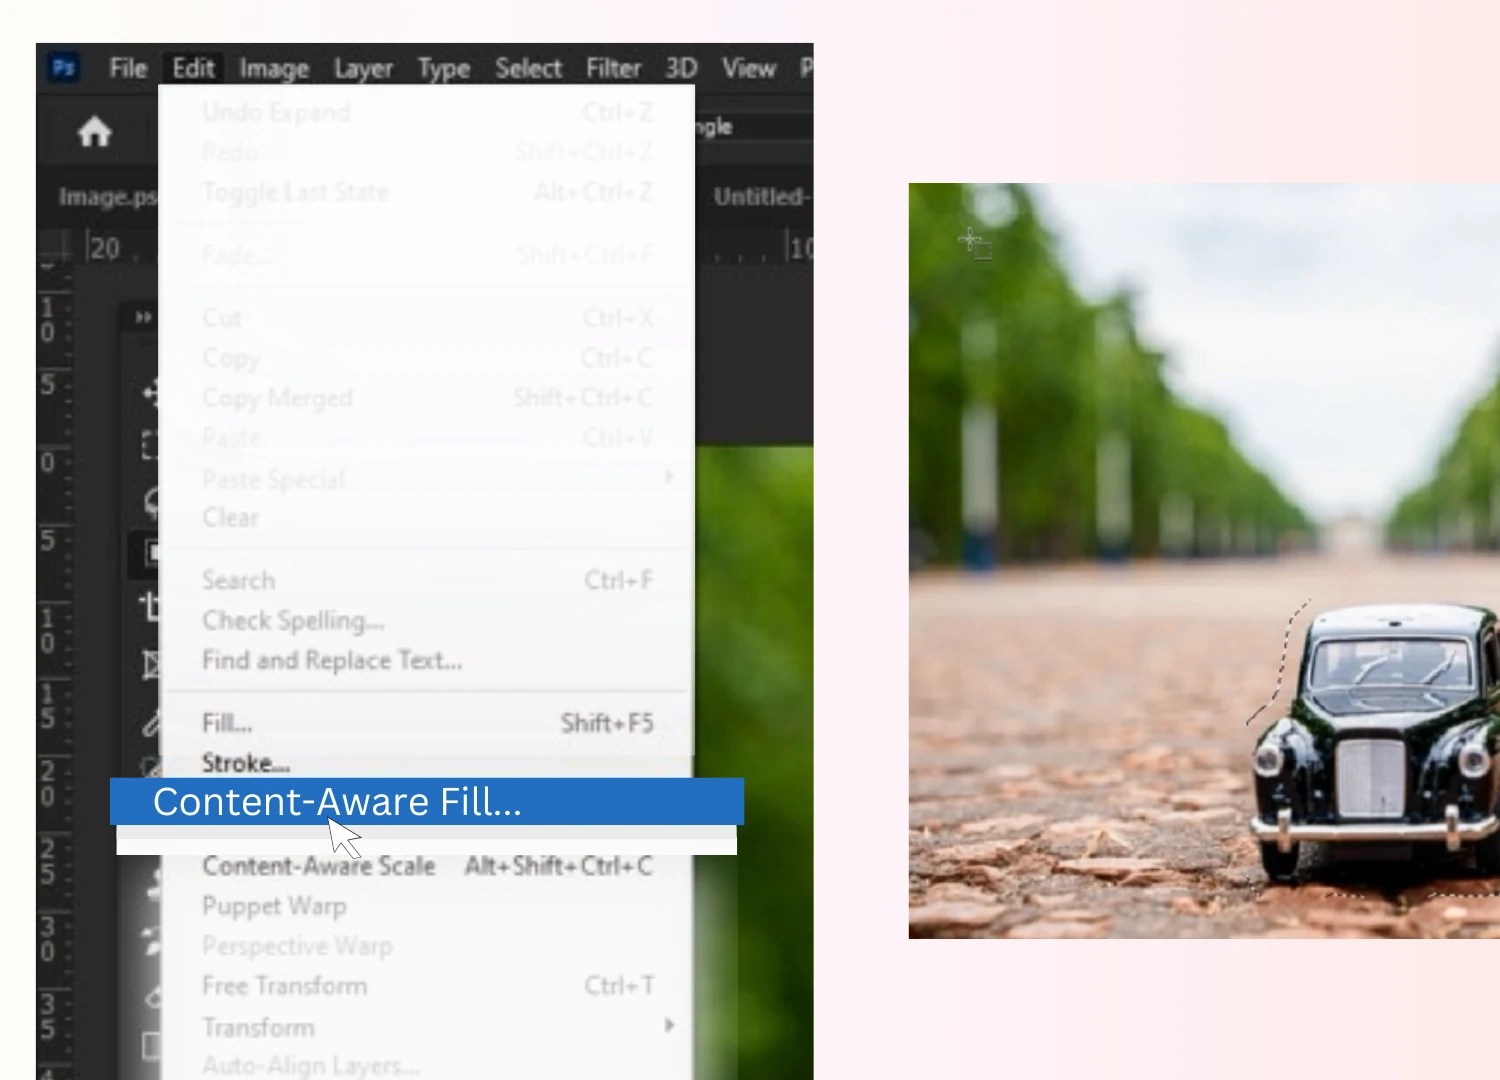Click the selected toy car in the canvas

coord(1380,760)
